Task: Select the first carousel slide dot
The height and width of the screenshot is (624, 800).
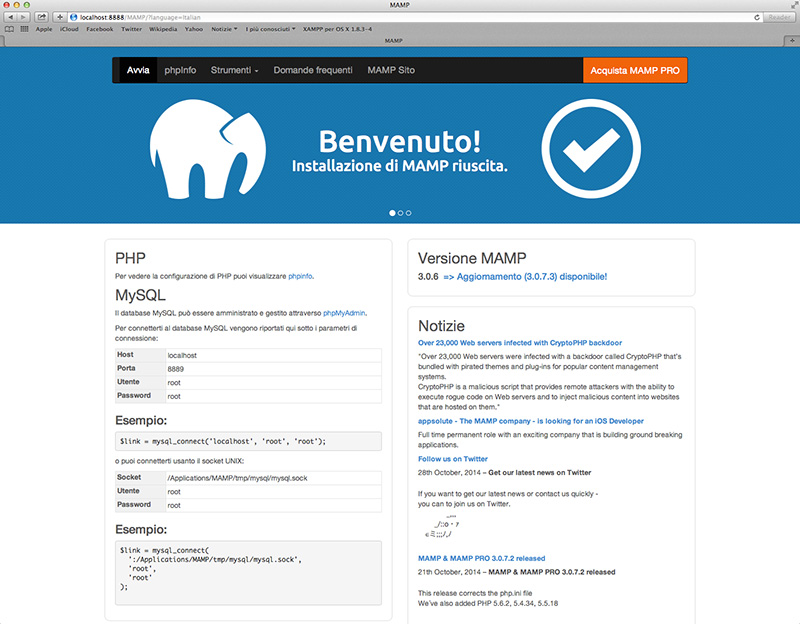Action: 392,213
